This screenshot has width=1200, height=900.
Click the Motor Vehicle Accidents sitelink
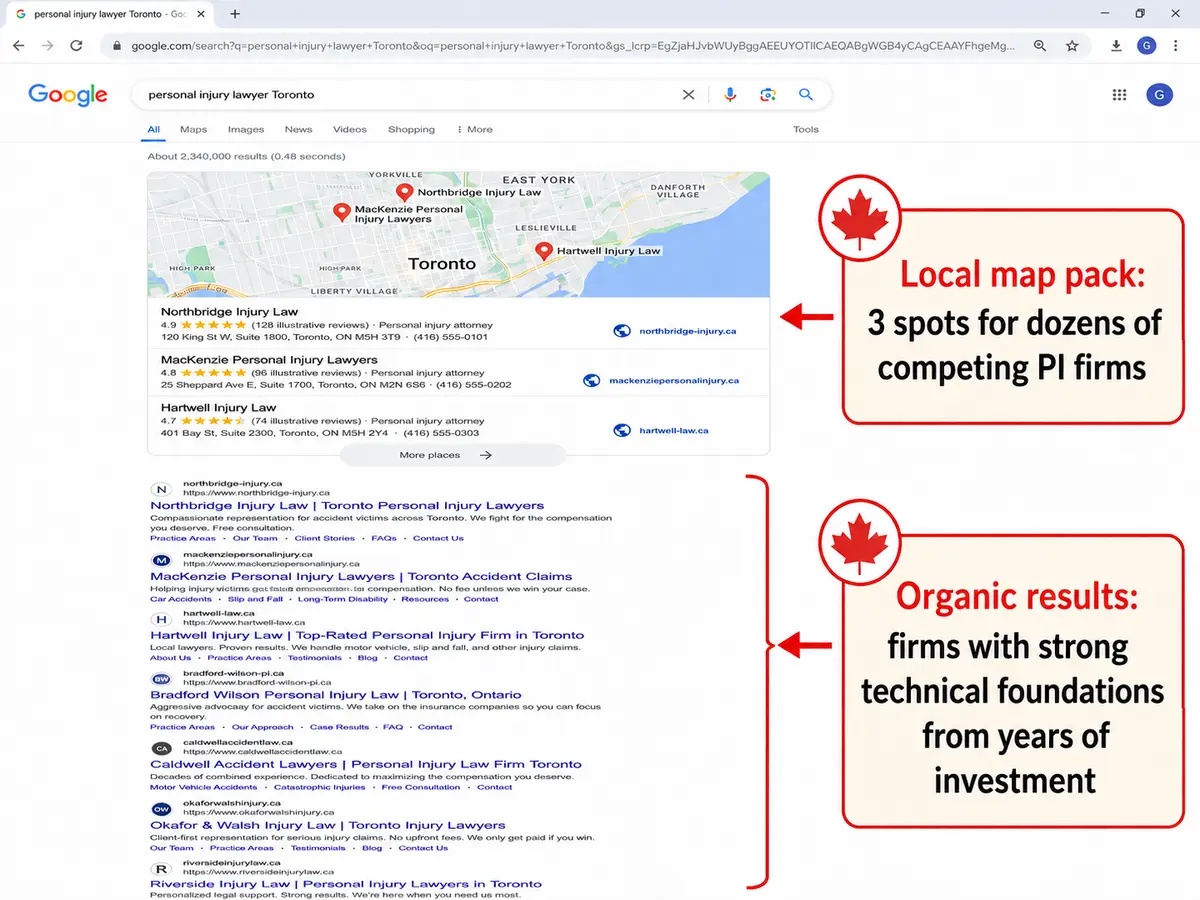204,787
